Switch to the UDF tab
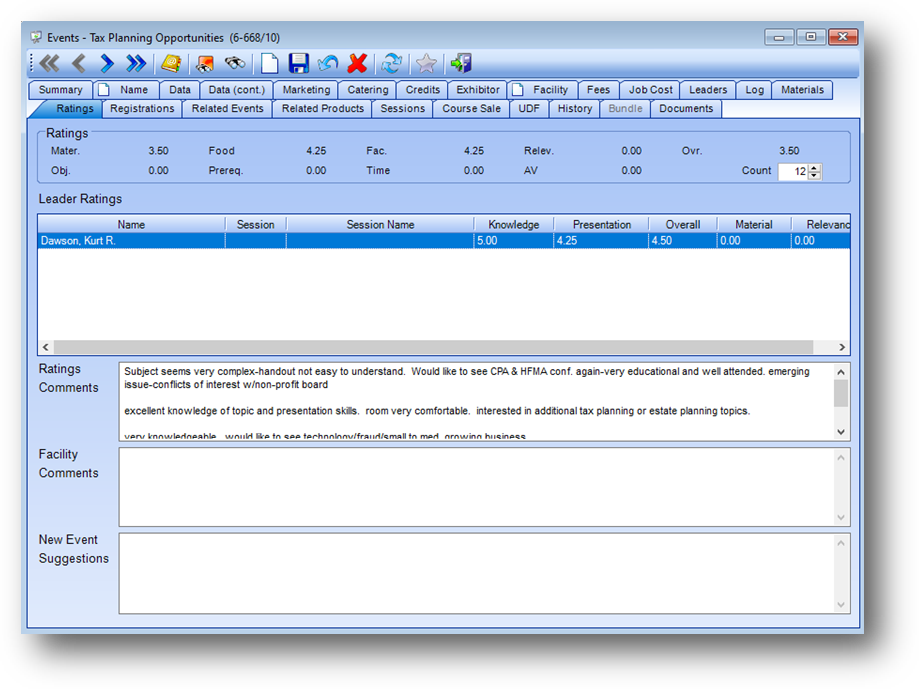 (x=529, y=108)
